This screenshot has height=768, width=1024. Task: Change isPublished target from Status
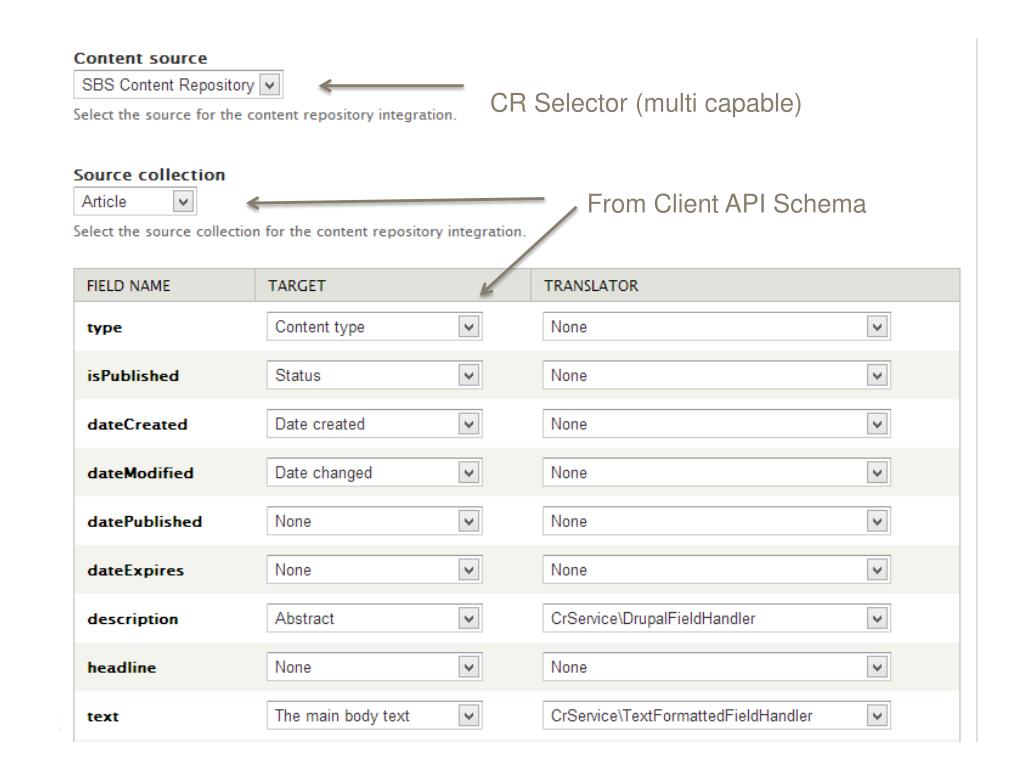coord(374,376)
